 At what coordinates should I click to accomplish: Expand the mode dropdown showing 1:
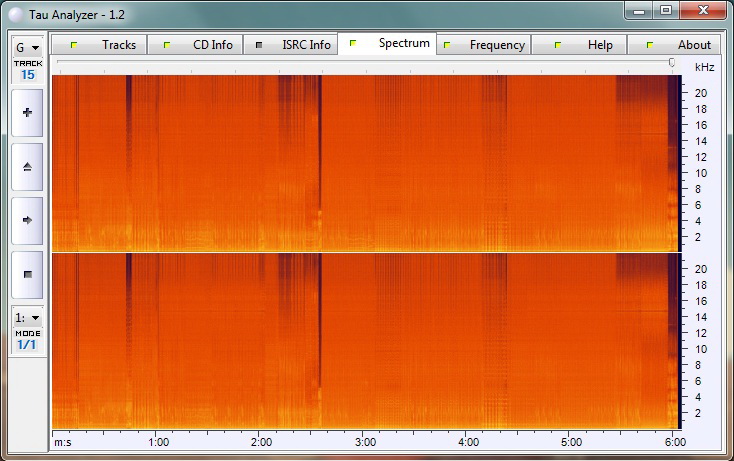click(x=28, y=318)
